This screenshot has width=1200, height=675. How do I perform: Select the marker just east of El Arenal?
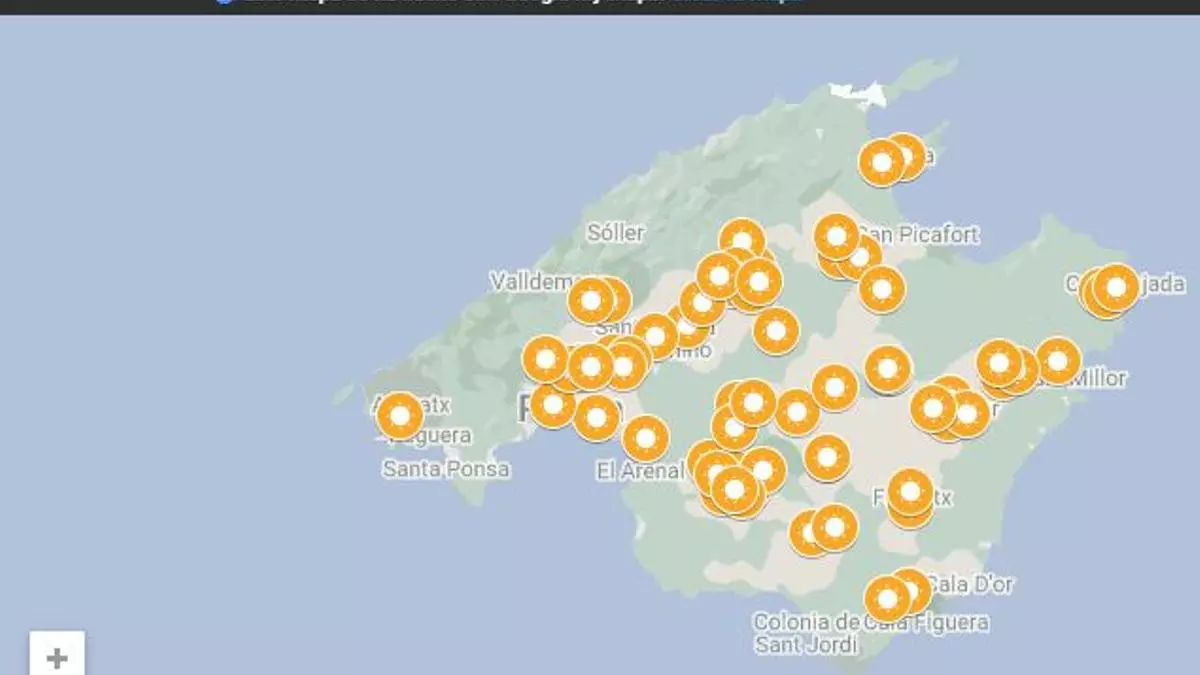tap(646, 438)
